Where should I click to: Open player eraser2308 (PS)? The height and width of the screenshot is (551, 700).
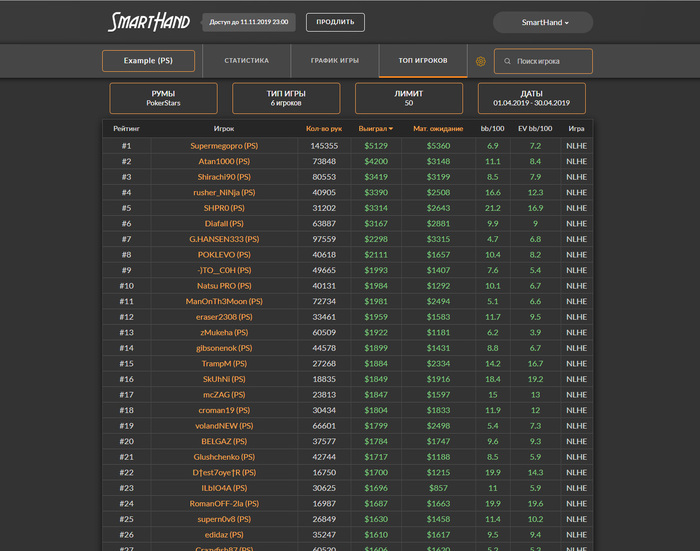224,317
